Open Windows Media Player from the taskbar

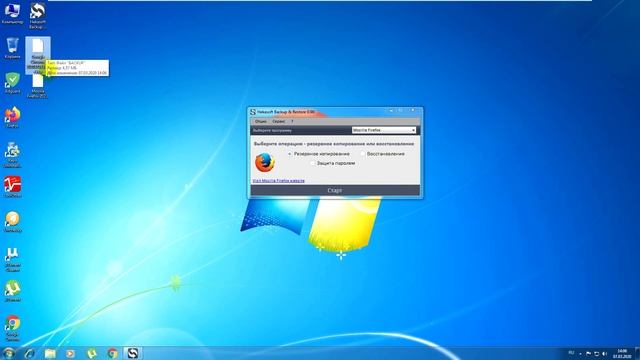(x=70, y=353)
